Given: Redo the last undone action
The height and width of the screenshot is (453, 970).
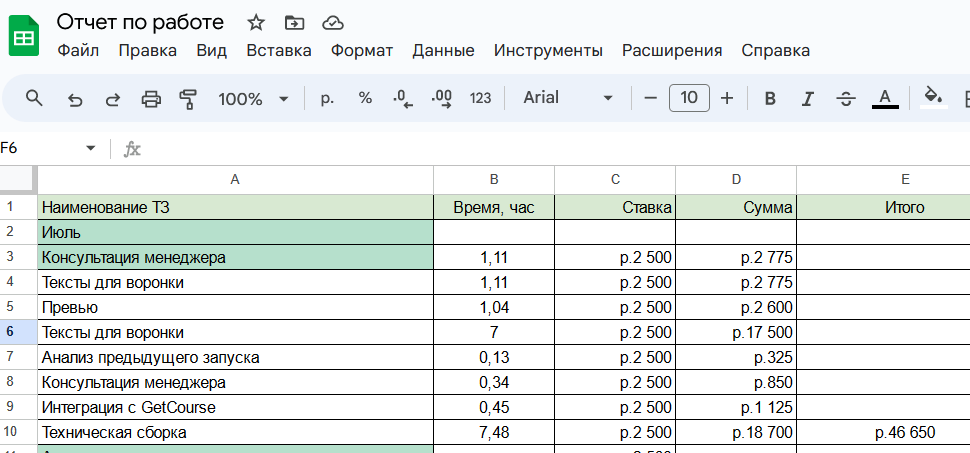Looking at the screenshot, I should [112, 98].
